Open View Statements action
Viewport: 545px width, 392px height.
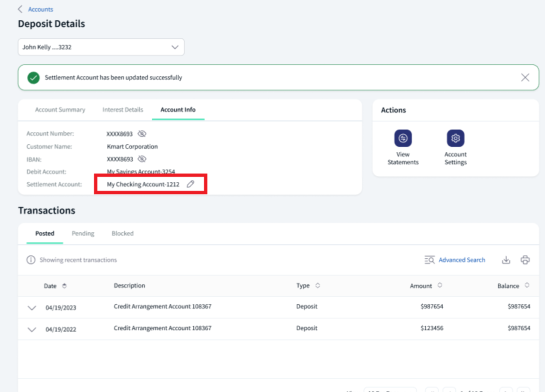click(x=403, y=147)
